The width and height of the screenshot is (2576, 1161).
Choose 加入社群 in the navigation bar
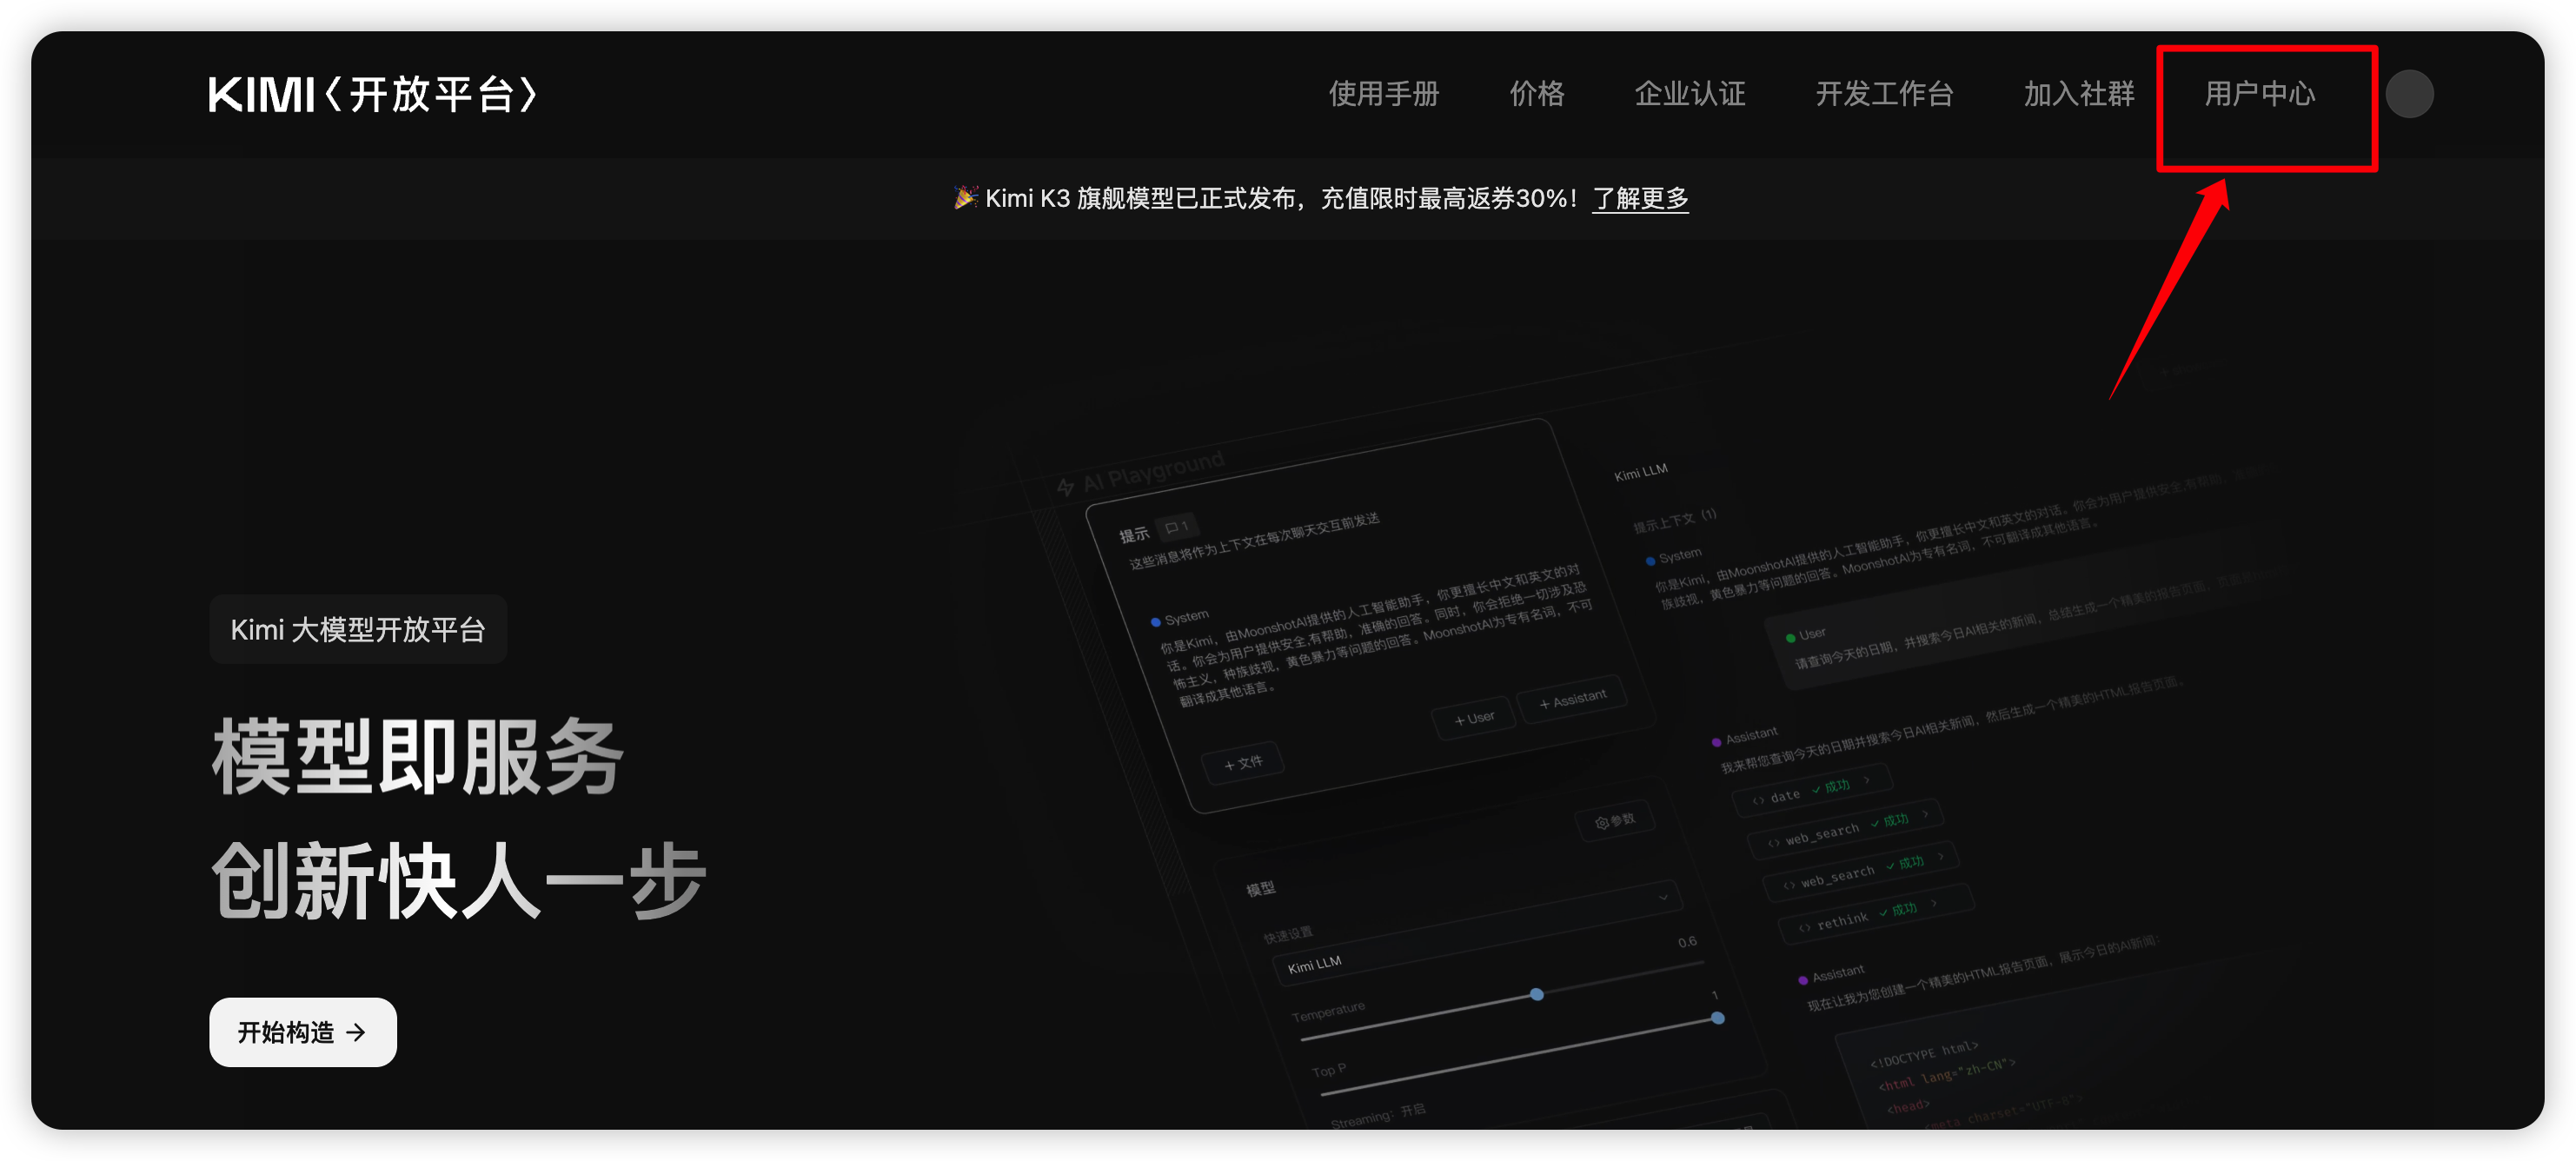(x=2078, y=94)
